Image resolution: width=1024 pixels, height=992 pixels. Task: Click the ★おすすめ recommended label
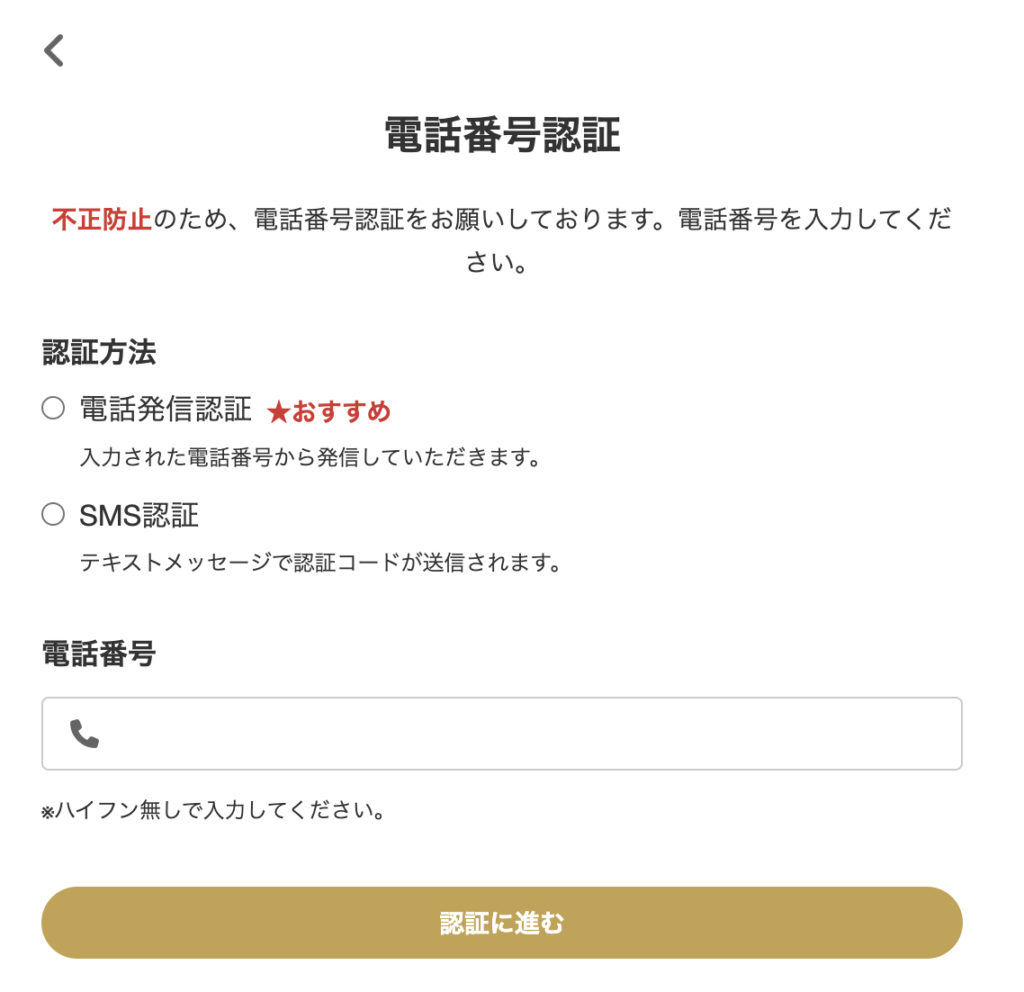[x=330, y=410]
